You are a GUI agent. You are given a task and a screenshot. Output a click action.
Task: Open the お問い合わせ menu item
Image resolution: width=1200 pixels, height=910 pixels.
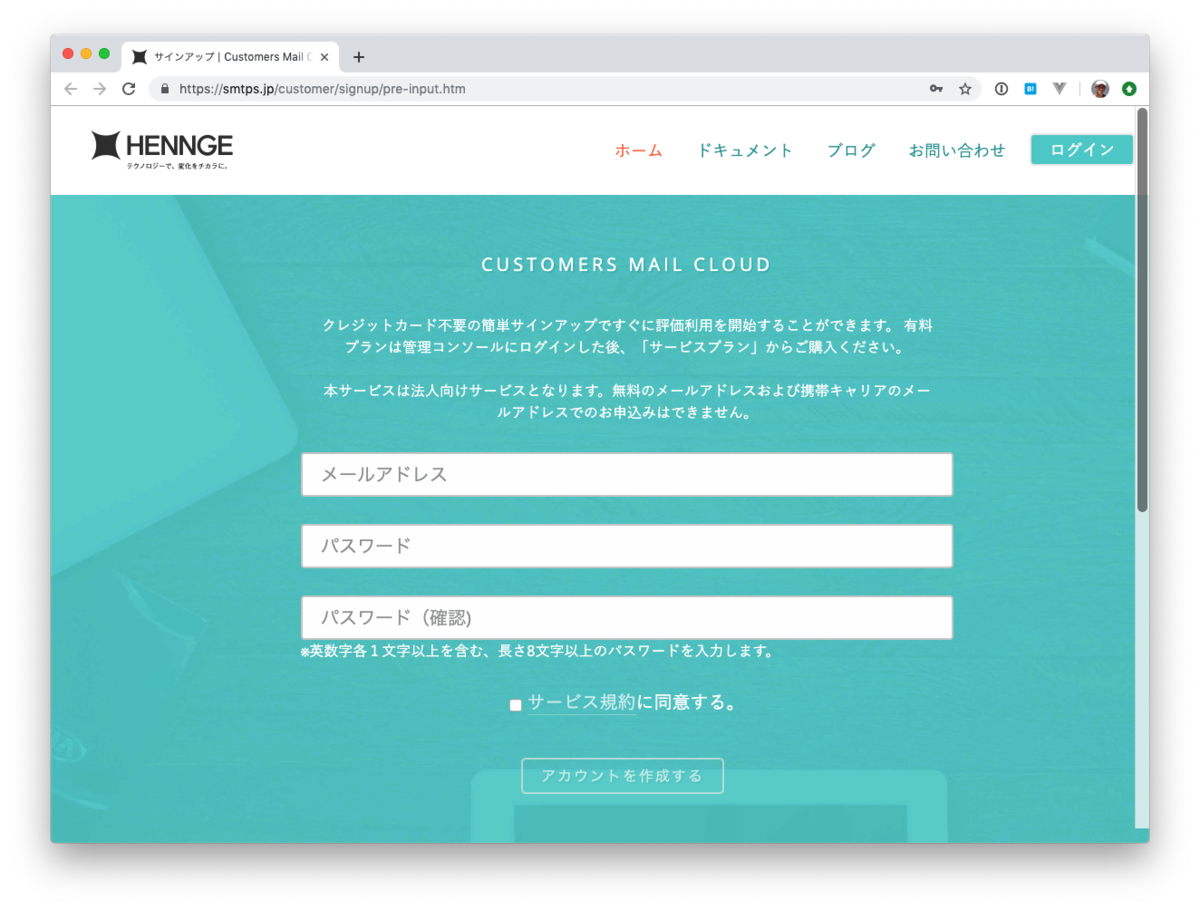point(957,150)
